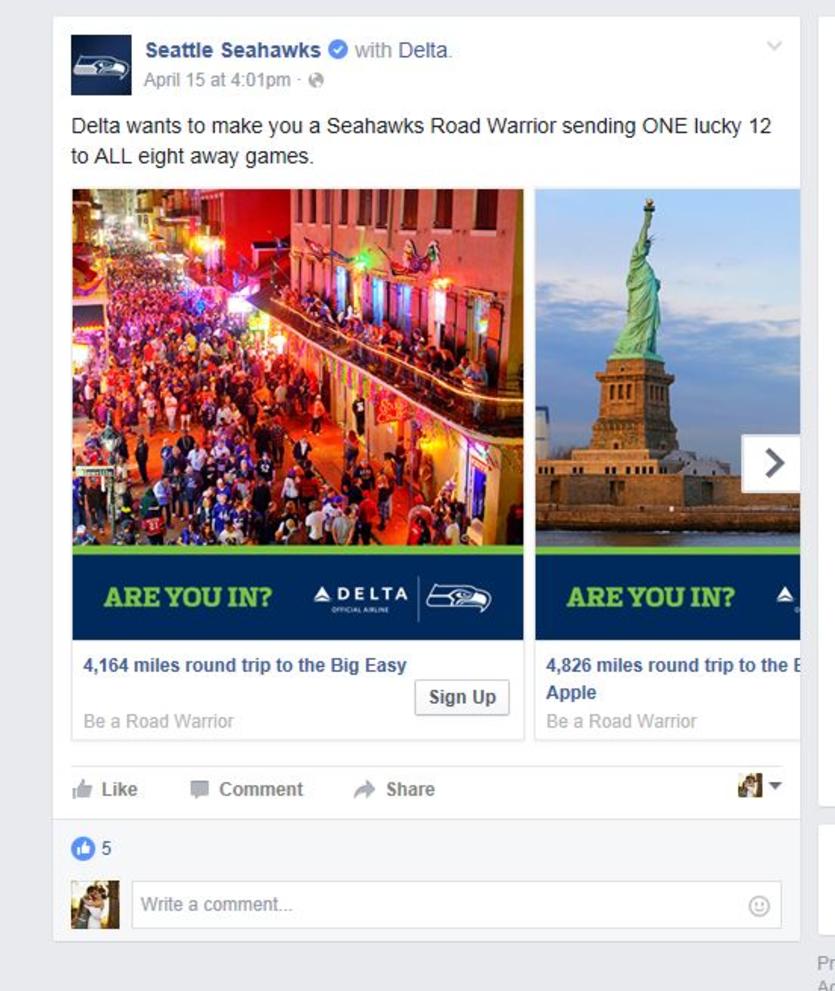This screenshot has height=991, width=835.
Task: Open '4,164 miles round trip to the Big Easy'
Action: (245, 665)
